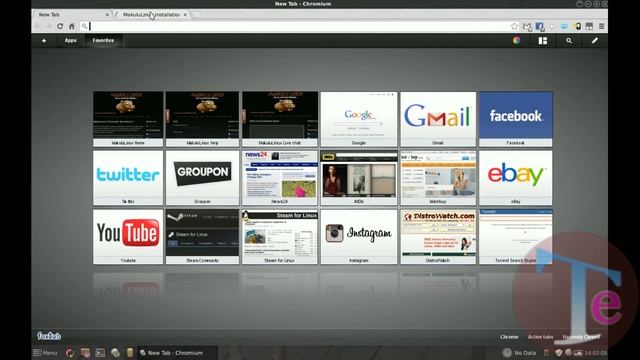Click the shield tray icon
The image size is (640, 360).
point(558,353)
